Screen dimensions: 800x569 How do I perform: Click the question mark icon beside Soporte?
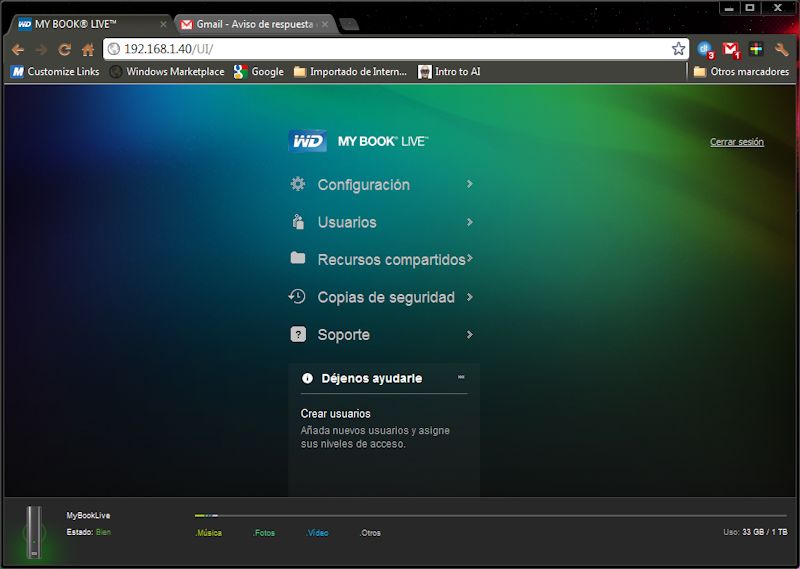coord(298,334)
